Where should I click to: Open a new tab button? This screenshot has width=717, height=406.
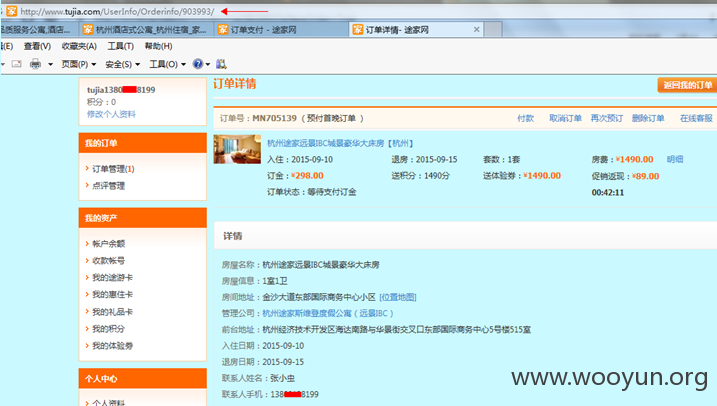tap(493, 30)
